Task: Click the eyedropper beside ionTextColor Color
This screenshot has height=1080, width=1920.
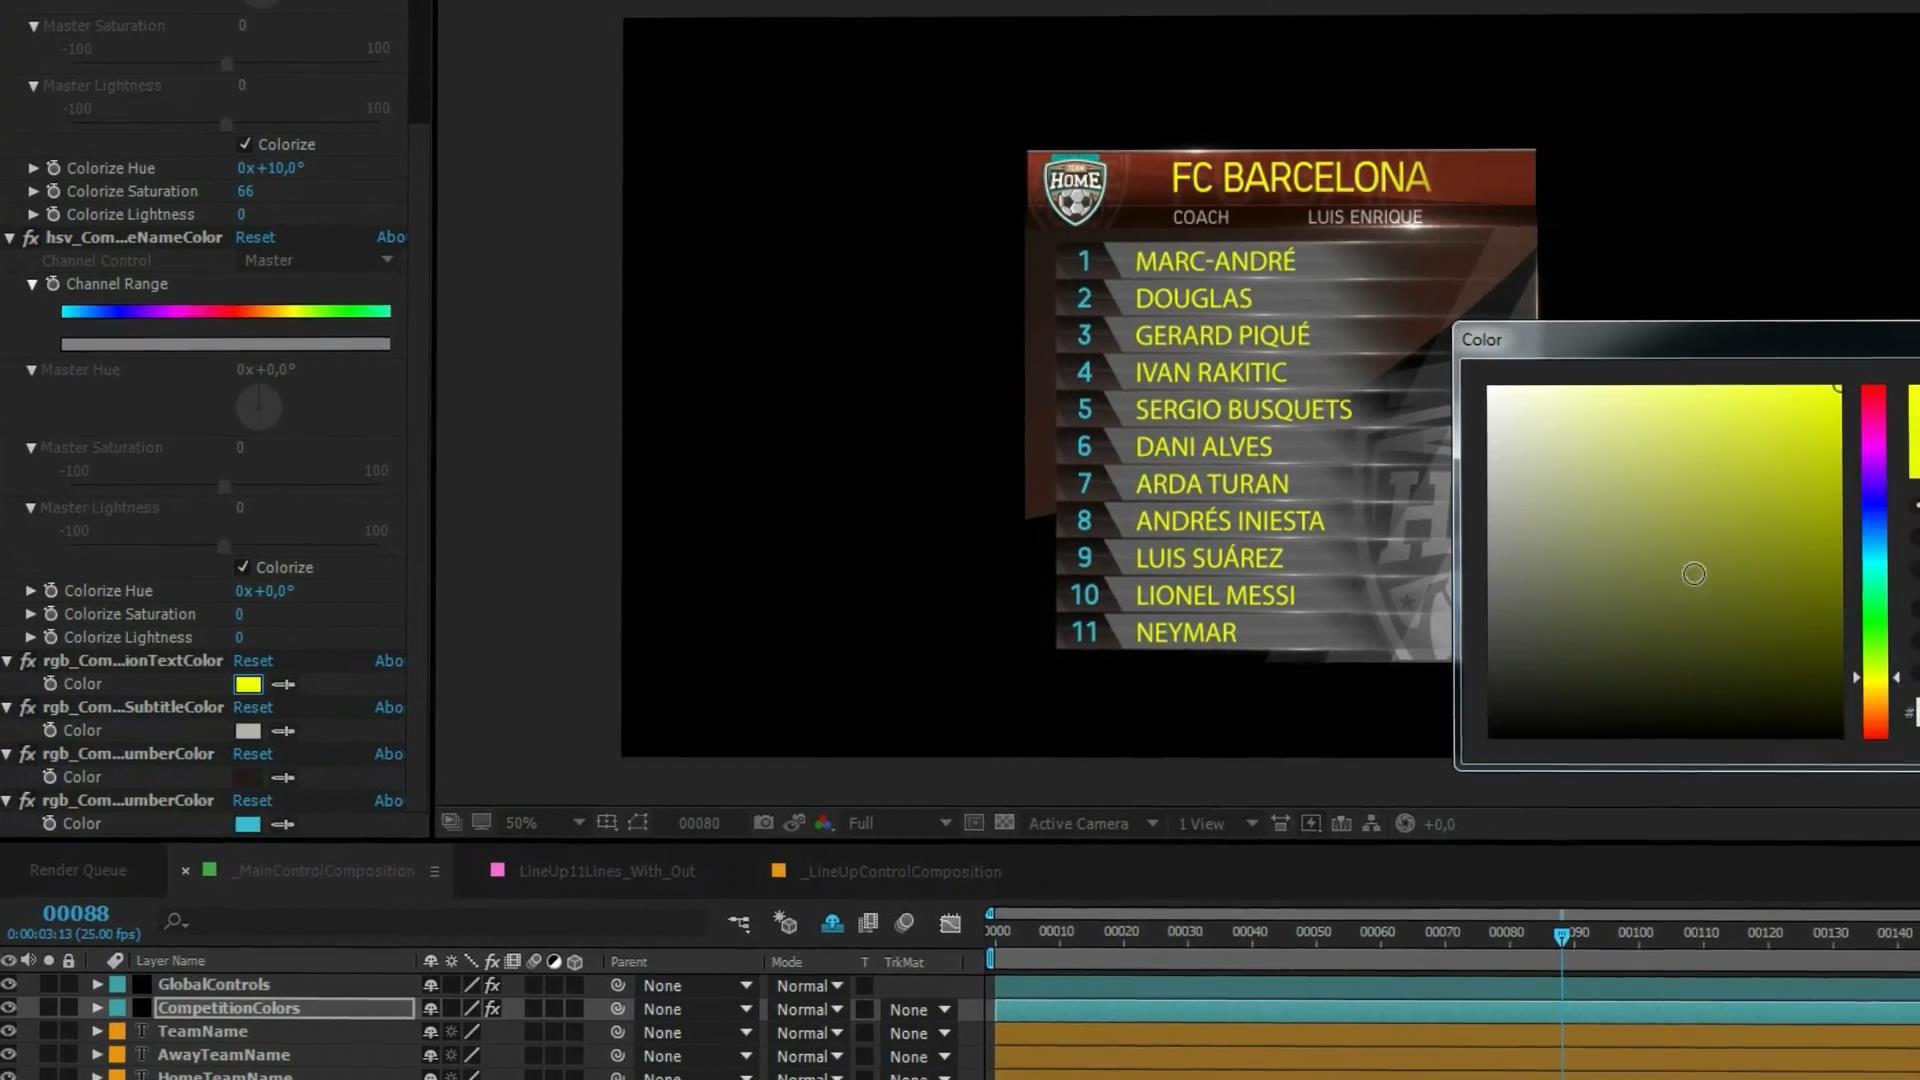Action: (284, 685)
